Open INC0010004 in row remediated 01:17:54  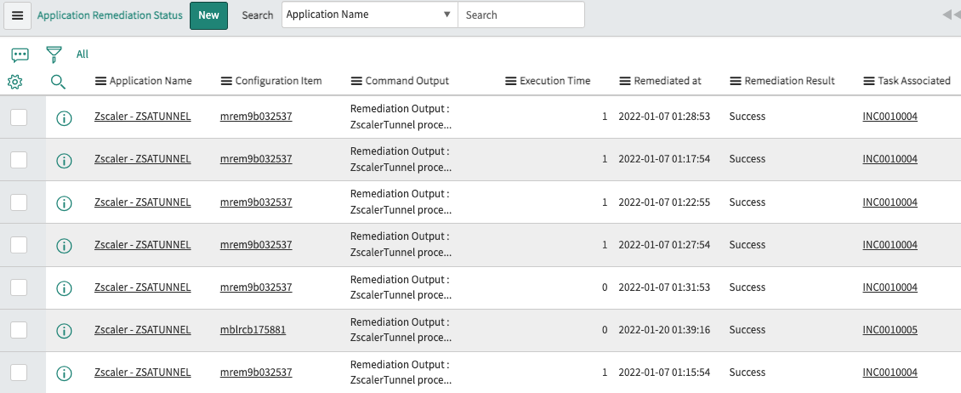(890, 159)
